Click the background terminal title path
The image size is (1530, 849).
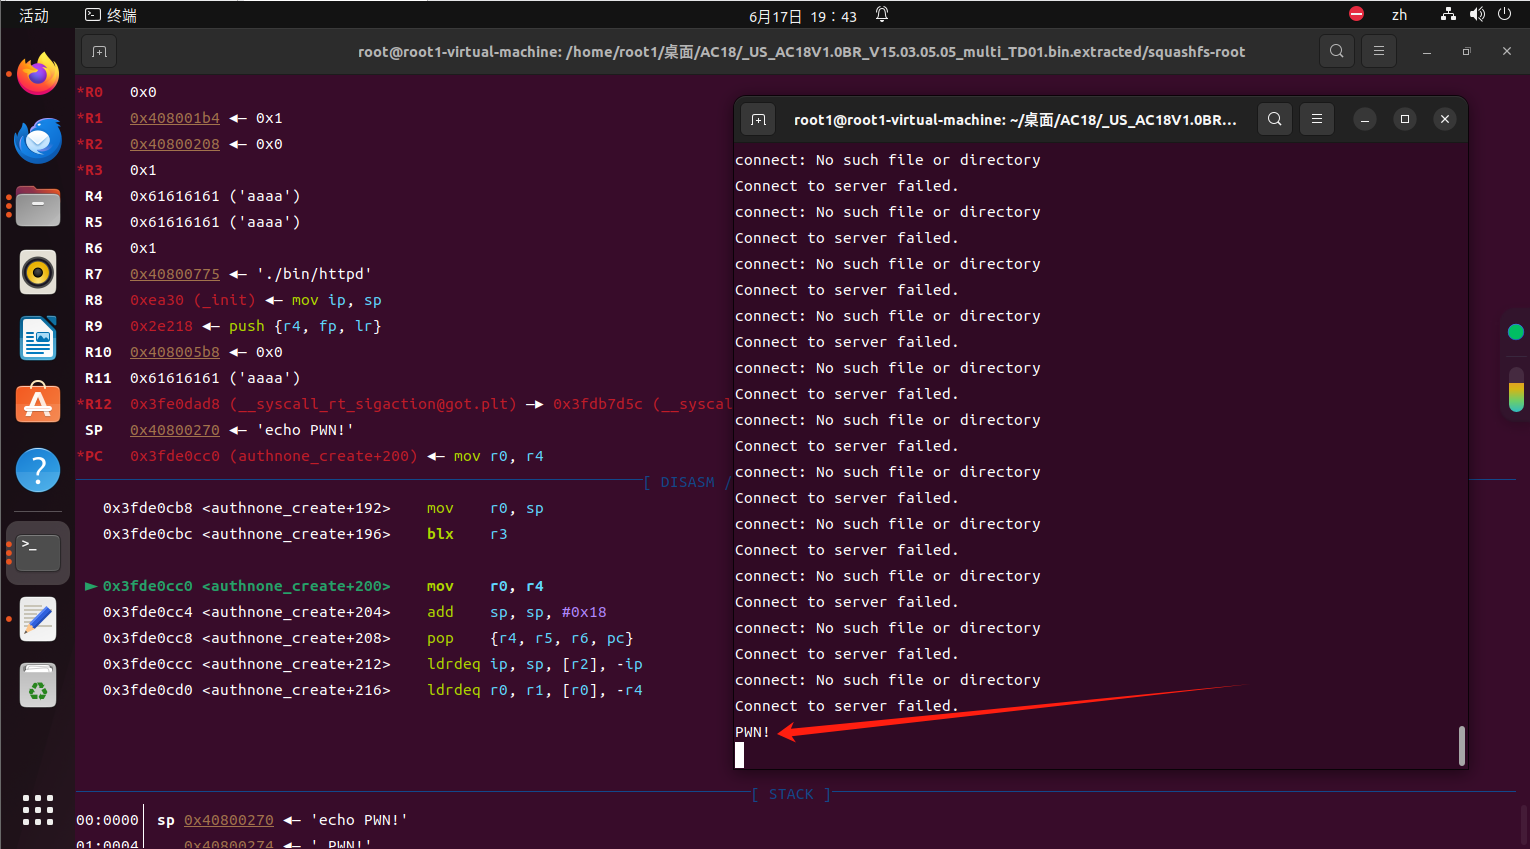click(x=801, y=52)
